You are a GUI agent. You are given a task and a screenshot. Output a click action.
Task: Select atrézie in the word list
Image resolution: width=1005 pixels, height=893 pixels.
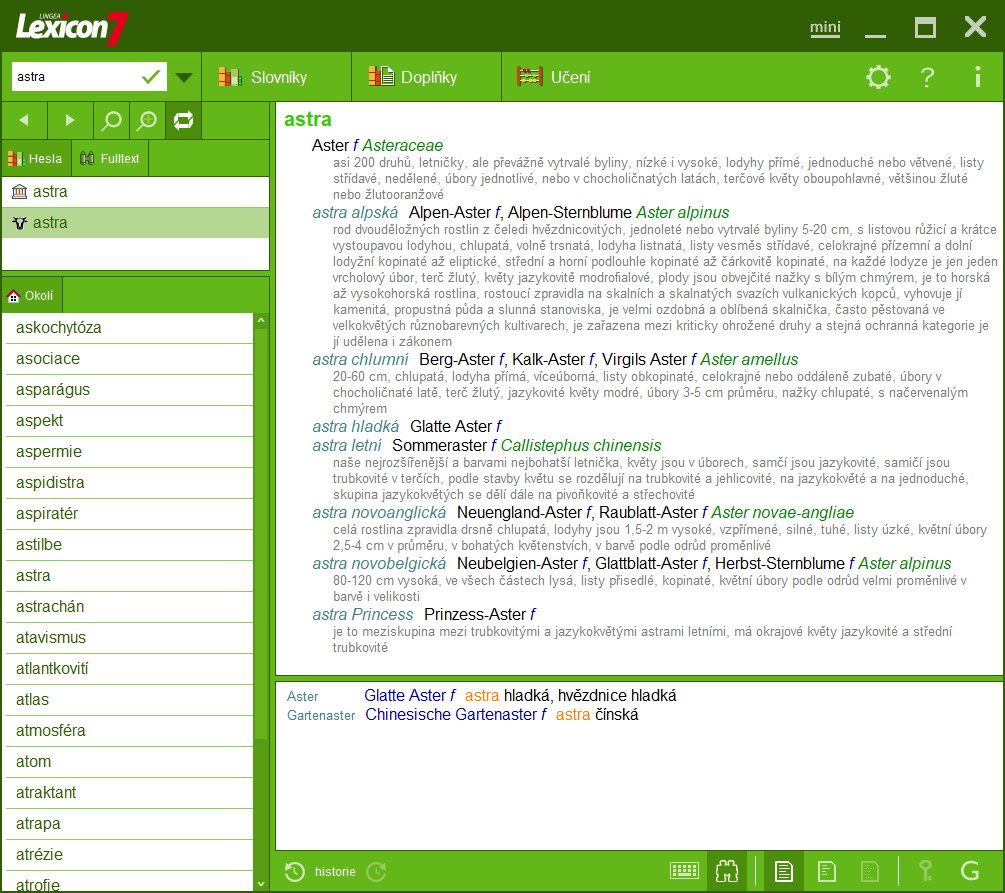click(x=128, y=855)
